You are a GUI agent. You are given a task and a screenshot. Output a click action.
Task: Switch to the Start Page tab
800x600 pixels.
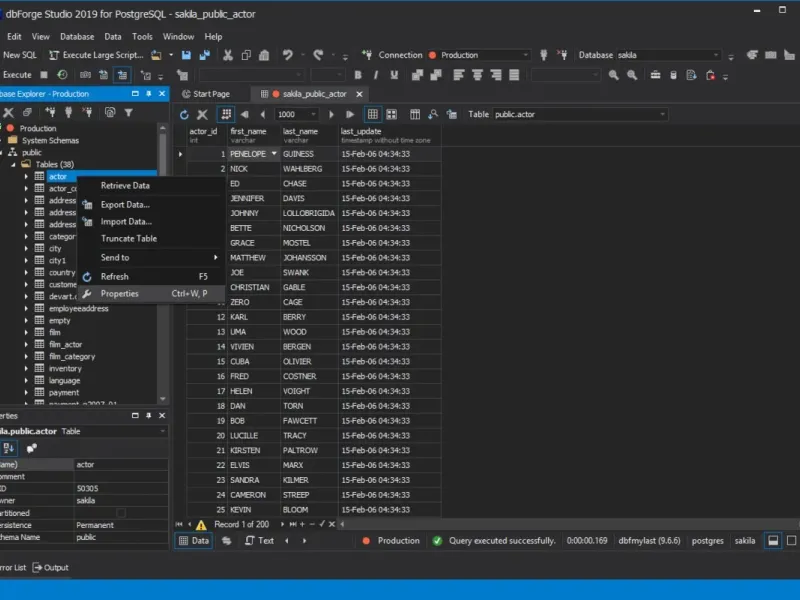click(x=207, y=94)
